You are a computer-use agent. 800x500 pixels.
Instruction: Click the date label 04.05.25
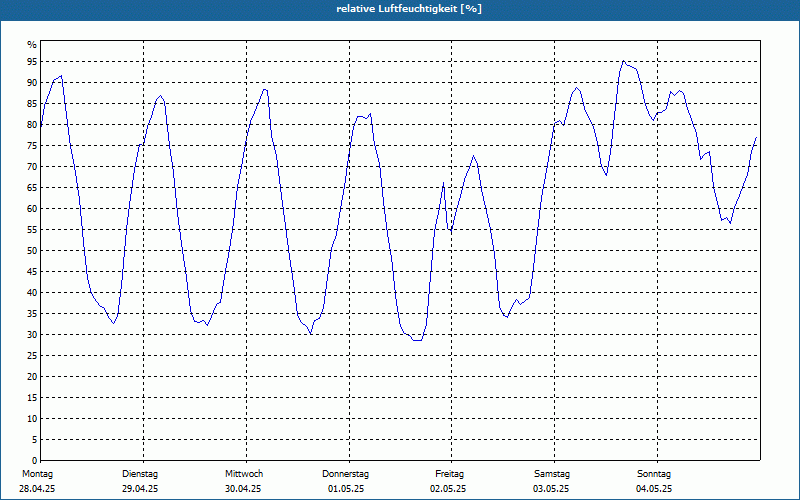[x=654, y=489]
